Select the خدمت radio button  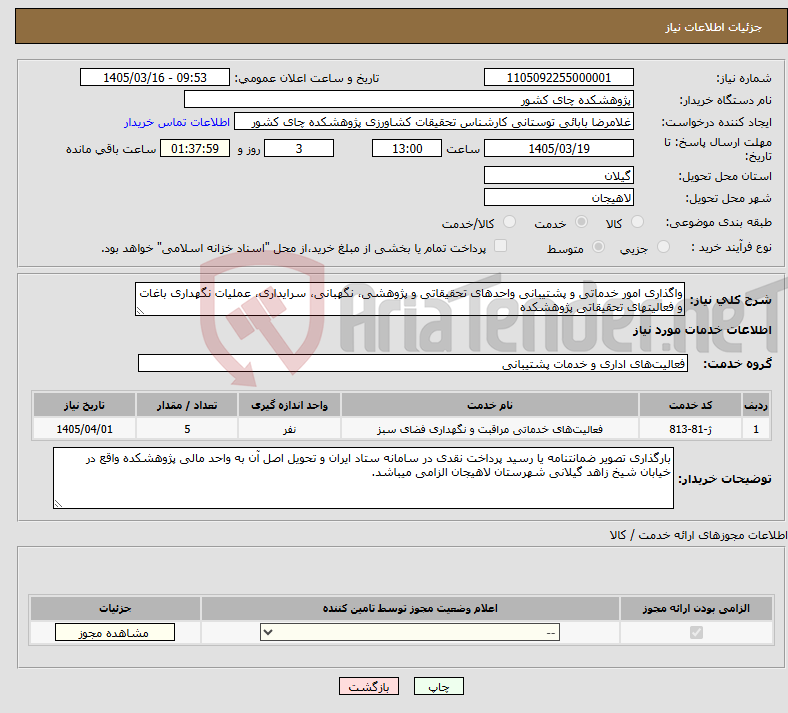(581, 222)
